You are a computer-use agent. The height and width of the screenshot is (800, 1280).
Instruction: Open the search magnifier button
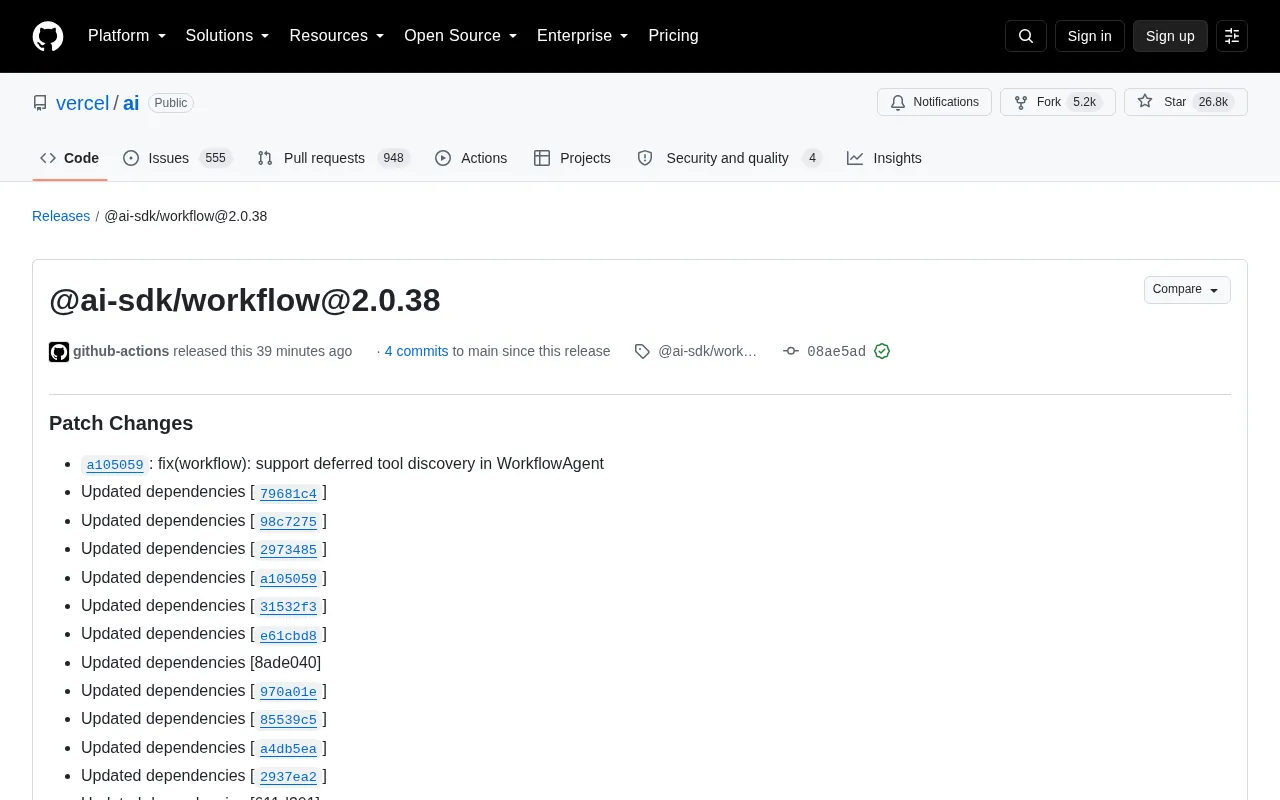coord(1026,36)
